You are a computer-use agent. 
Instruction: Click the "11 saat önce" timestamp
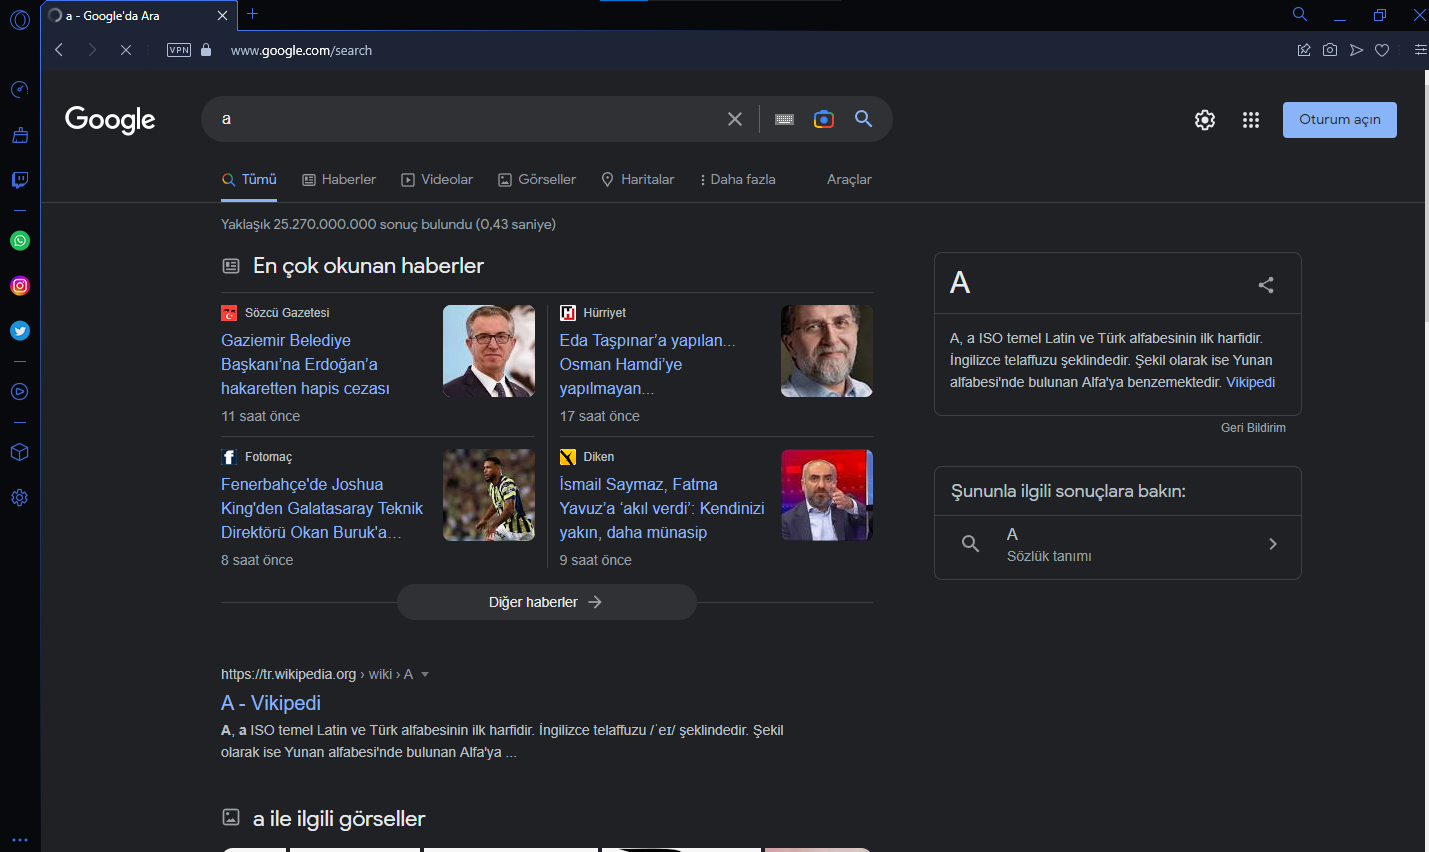point(260,417)
